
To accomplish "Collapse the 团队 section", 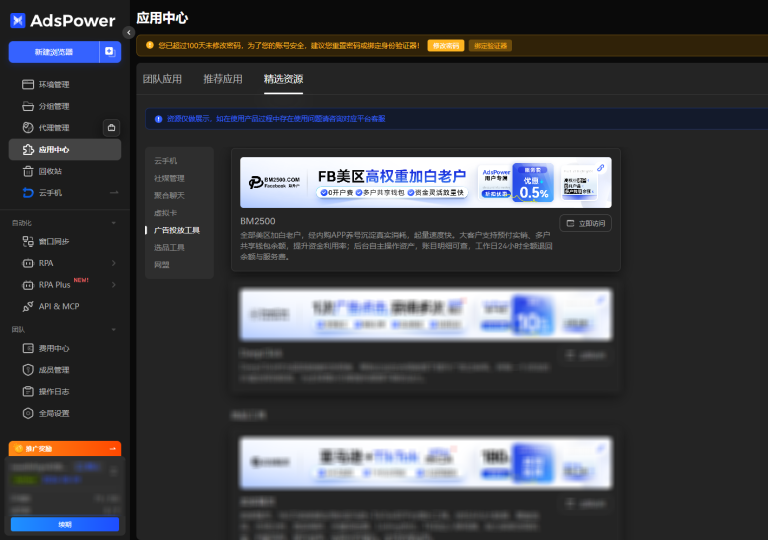I will coord(114,329).
